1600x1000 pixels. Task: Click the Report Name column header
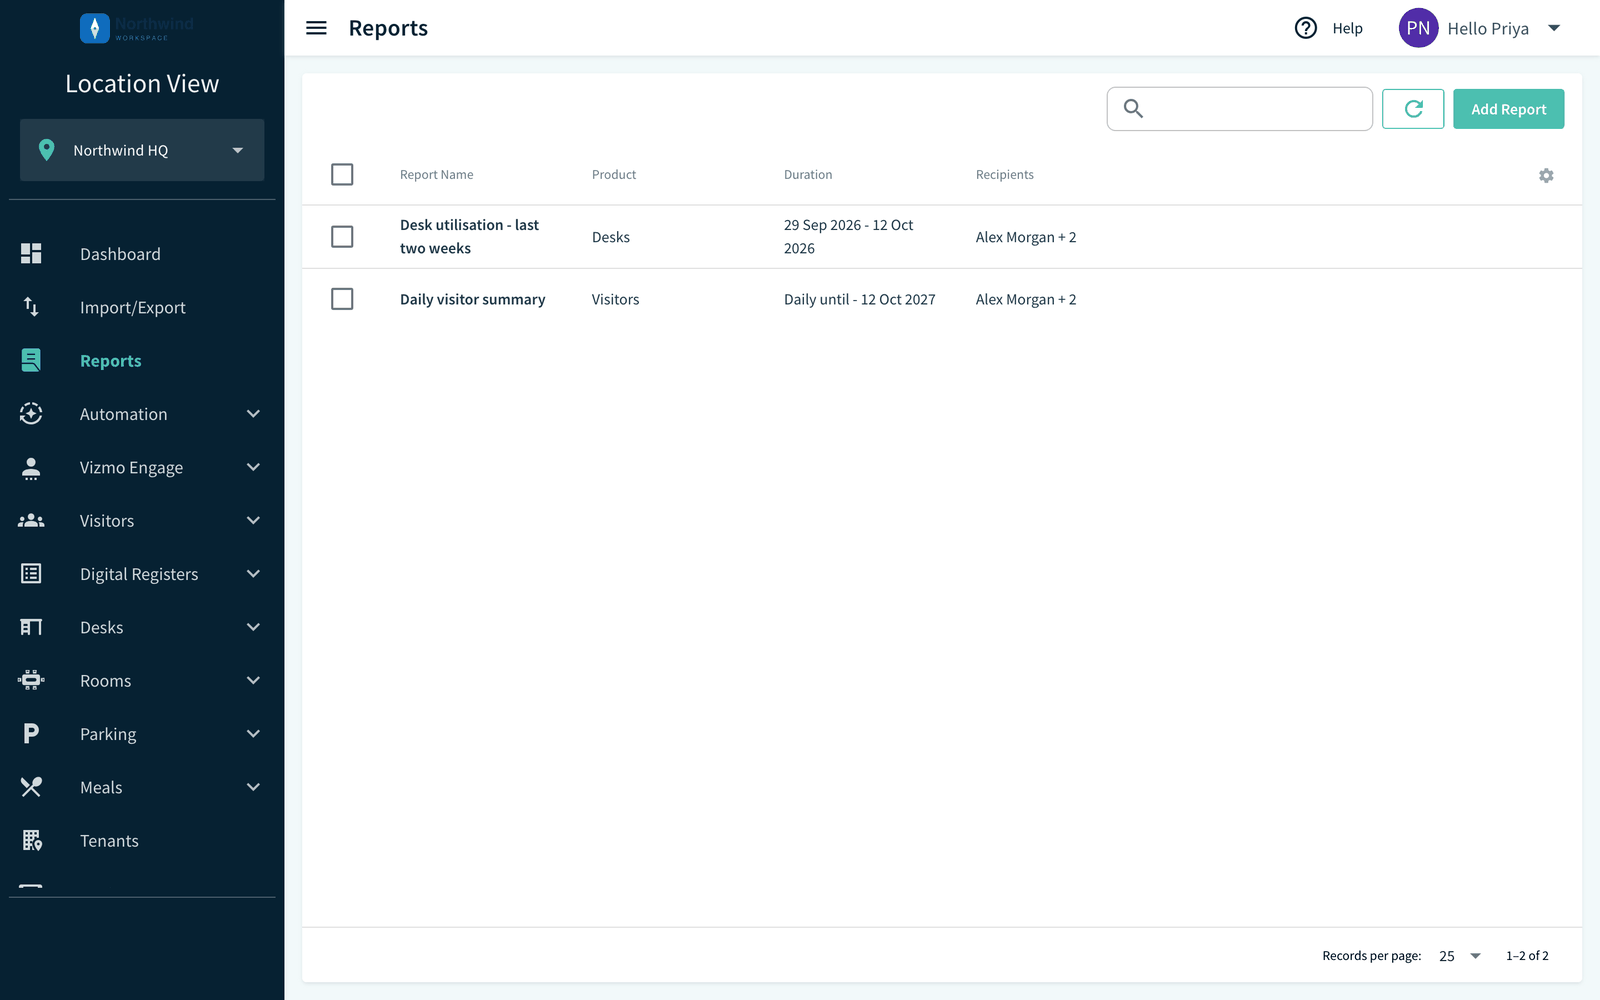click(x=437, y=175)
